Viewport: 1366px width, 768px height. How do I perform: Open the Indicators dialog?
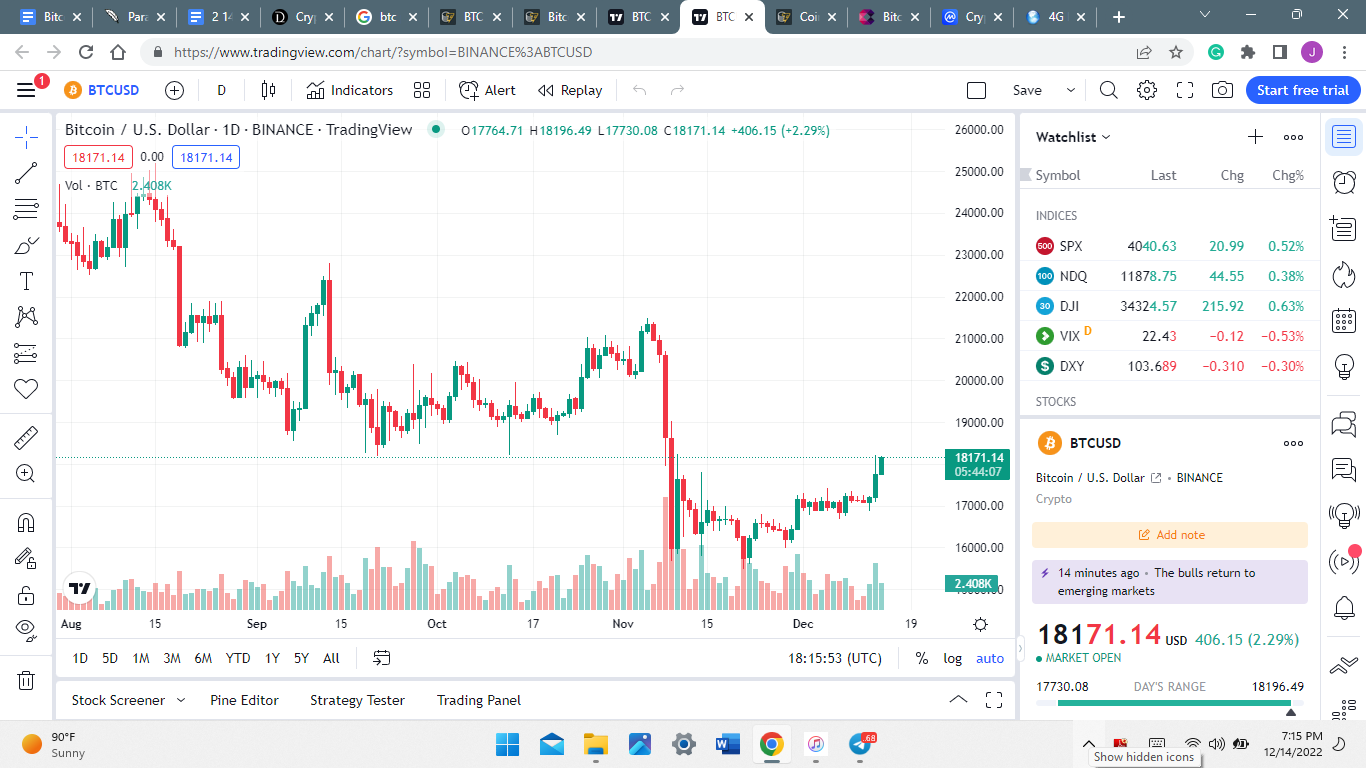click(350, 90)
